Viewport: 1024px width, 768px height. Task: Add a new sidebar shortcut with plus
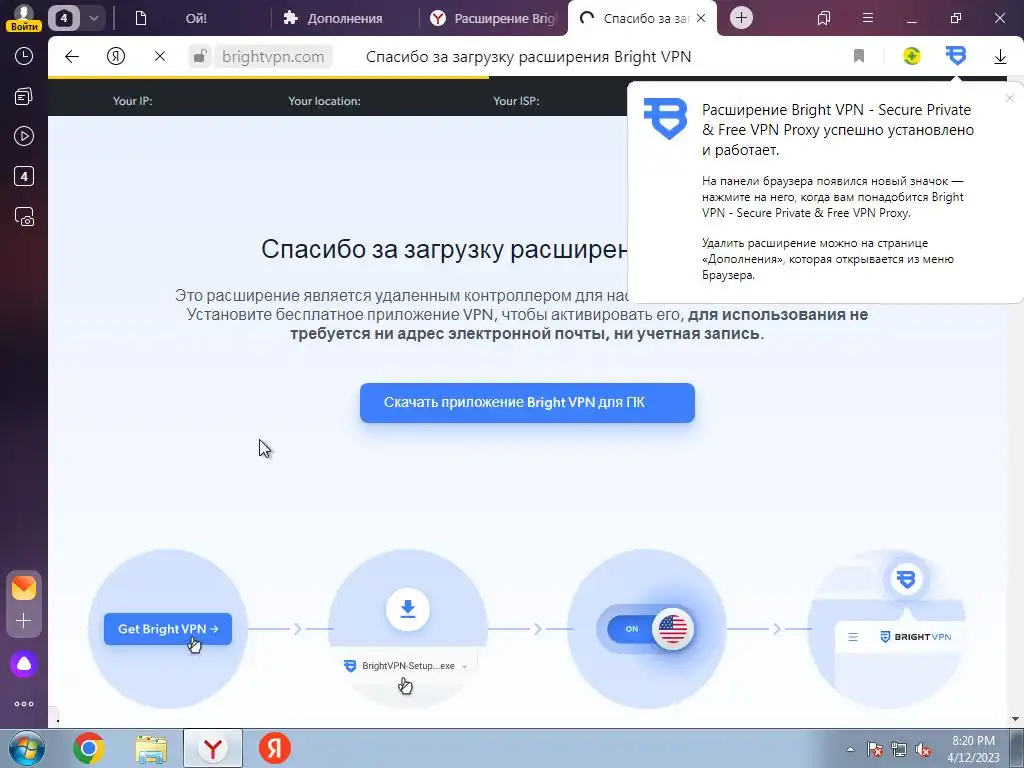(24, 620)
